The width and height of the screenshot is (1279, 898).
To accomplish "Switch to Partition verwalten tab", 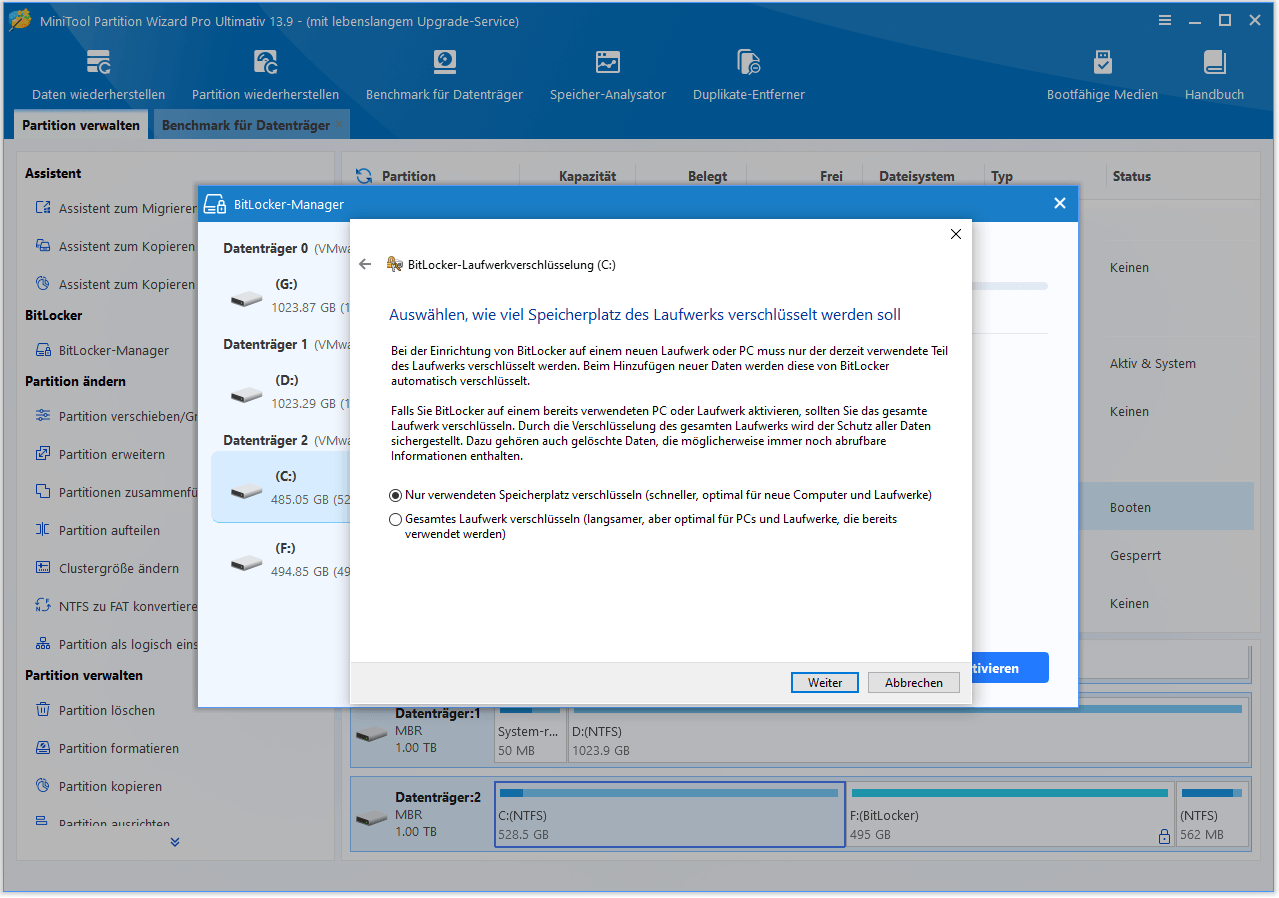I will click(x=81, y=125).
